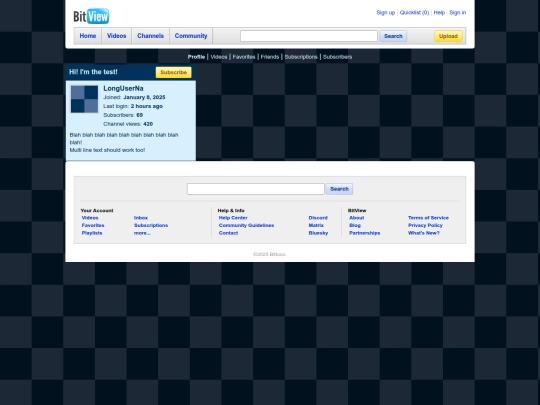Select the Profile channel tab
The width and height of the screenshot is (540, 405).
[196, 57]
